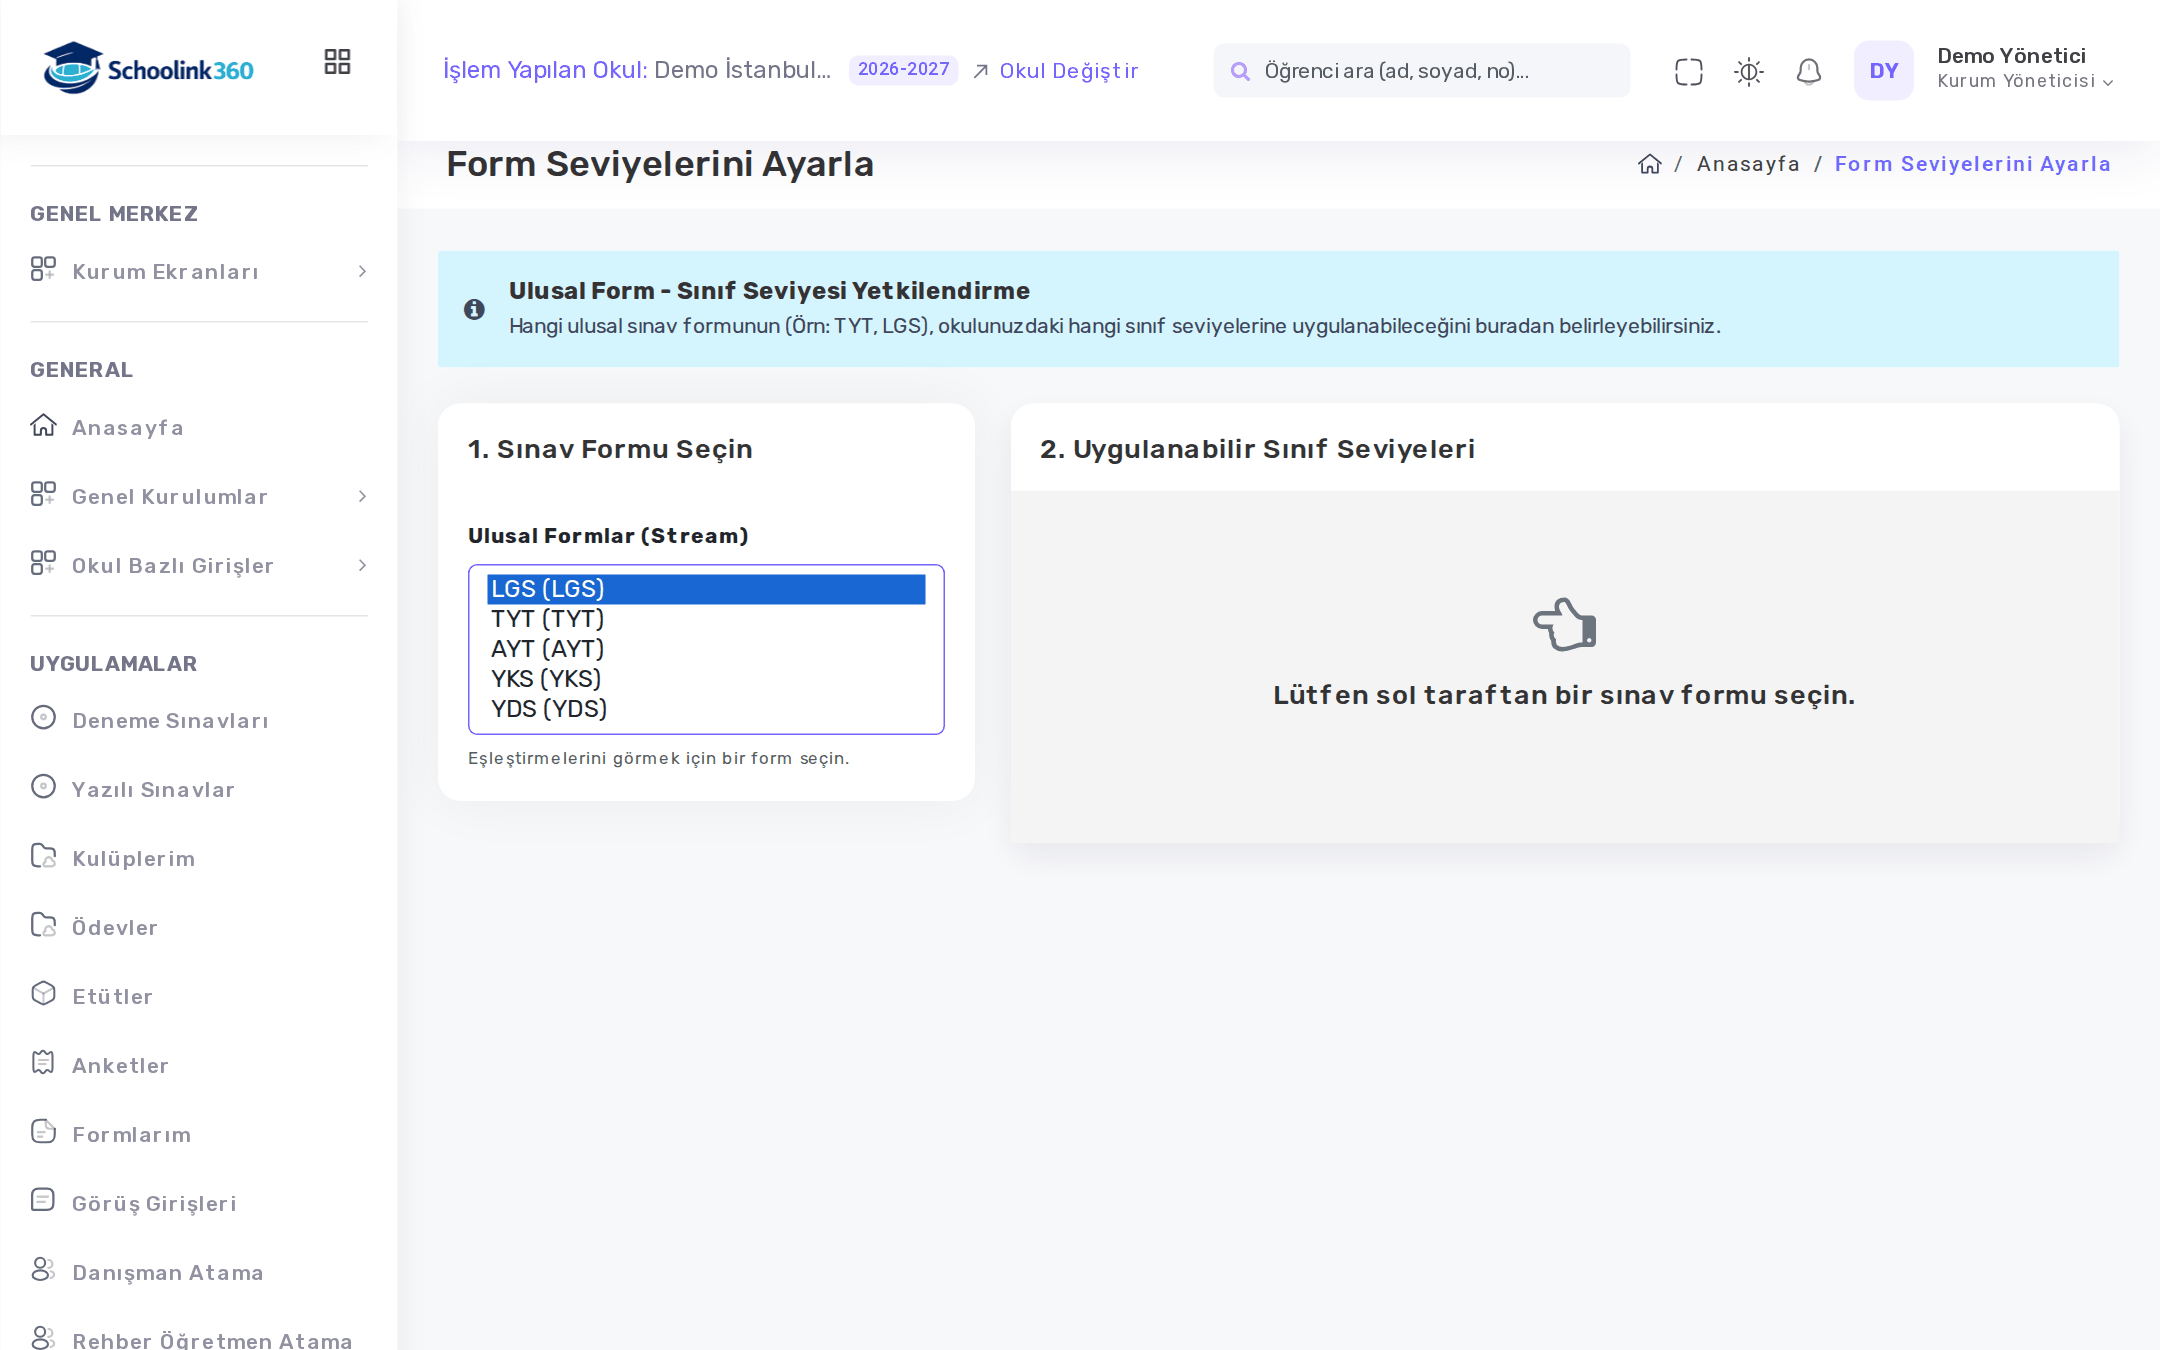Select AYT (AYT) exam form

coord(706,649)
